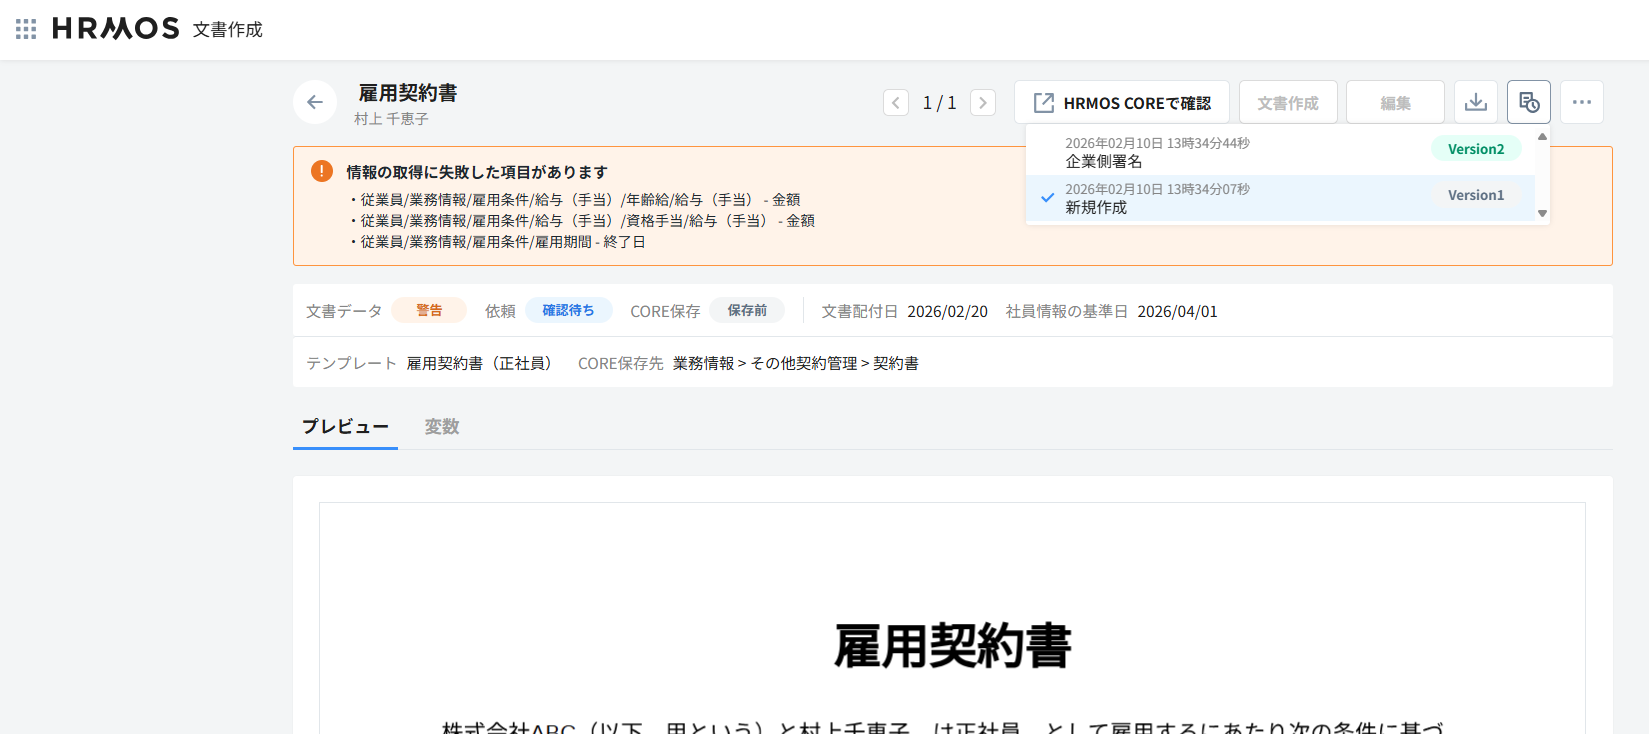Viewport: 1649px width, 734px height.
Task: Click the 文書作成 button
Action: tap(1287, 103)
